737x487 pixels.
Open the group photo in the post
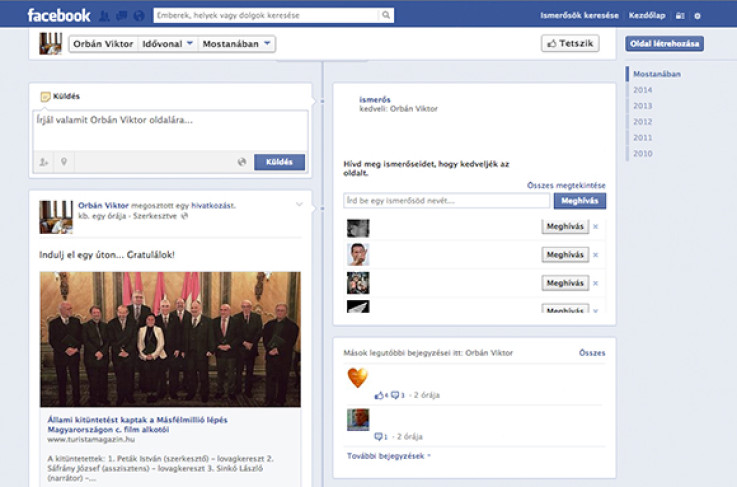click(x=170, y=339)
